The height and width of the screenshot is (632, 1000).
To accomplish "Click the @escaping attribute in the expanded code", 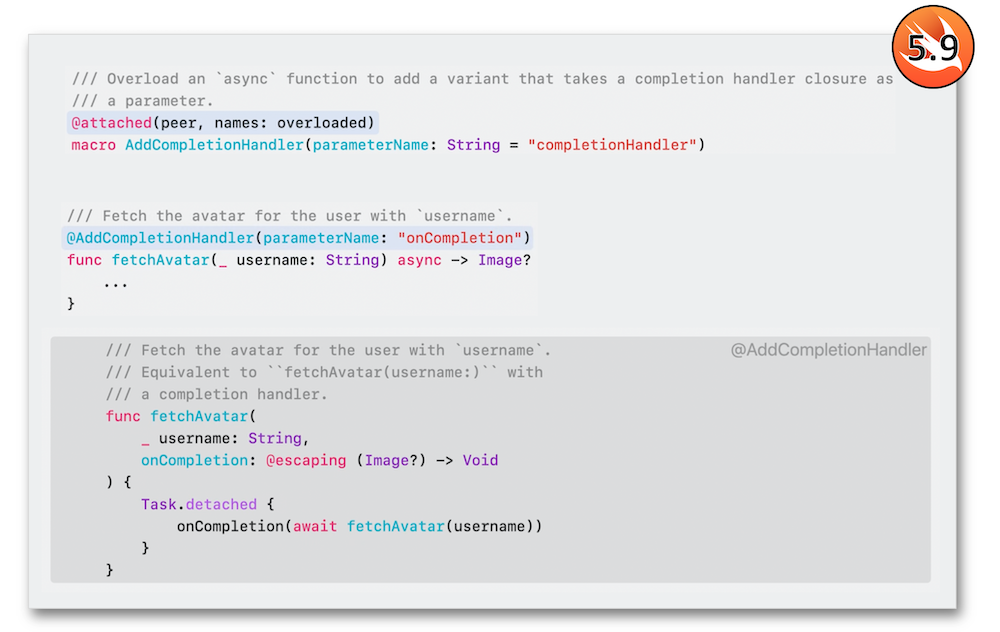I will coord(306,460).
